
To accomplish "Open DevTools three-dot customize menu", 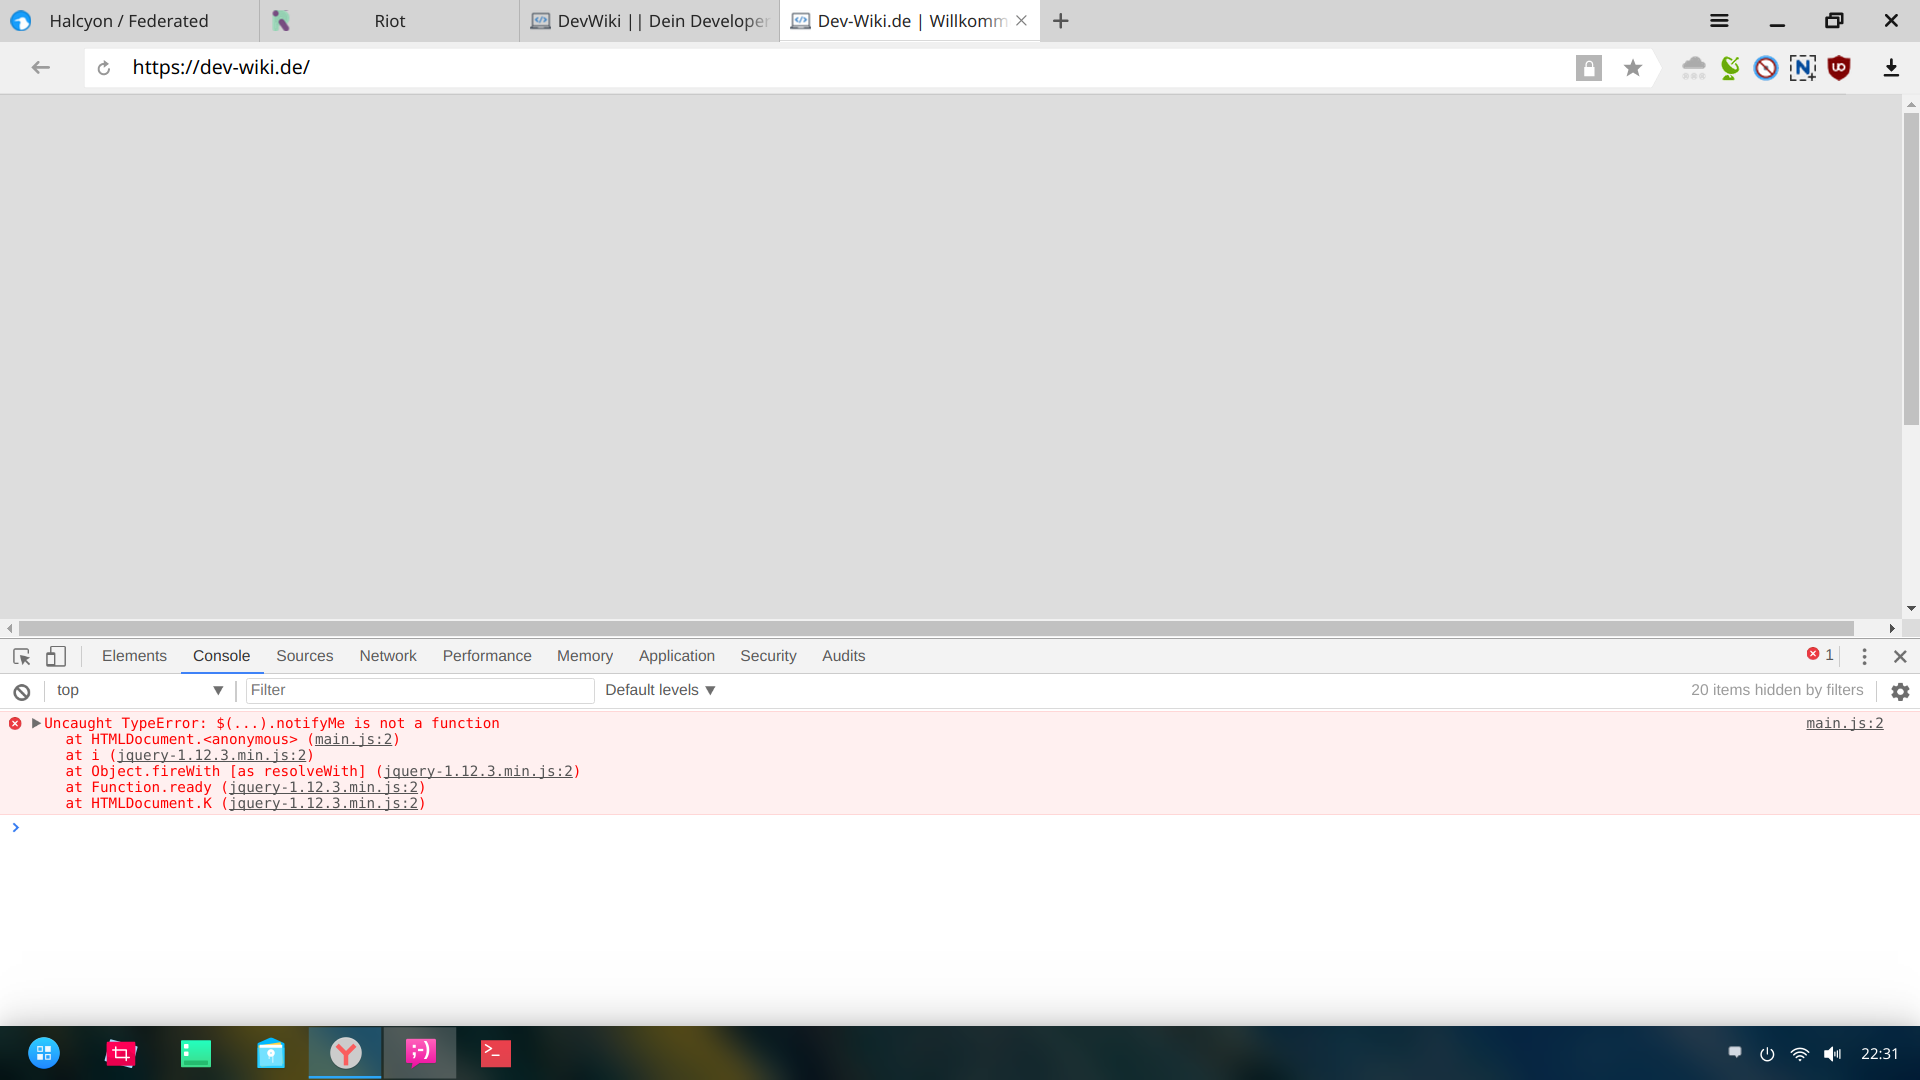I will pyautogui.click(x=1864, y=657).
